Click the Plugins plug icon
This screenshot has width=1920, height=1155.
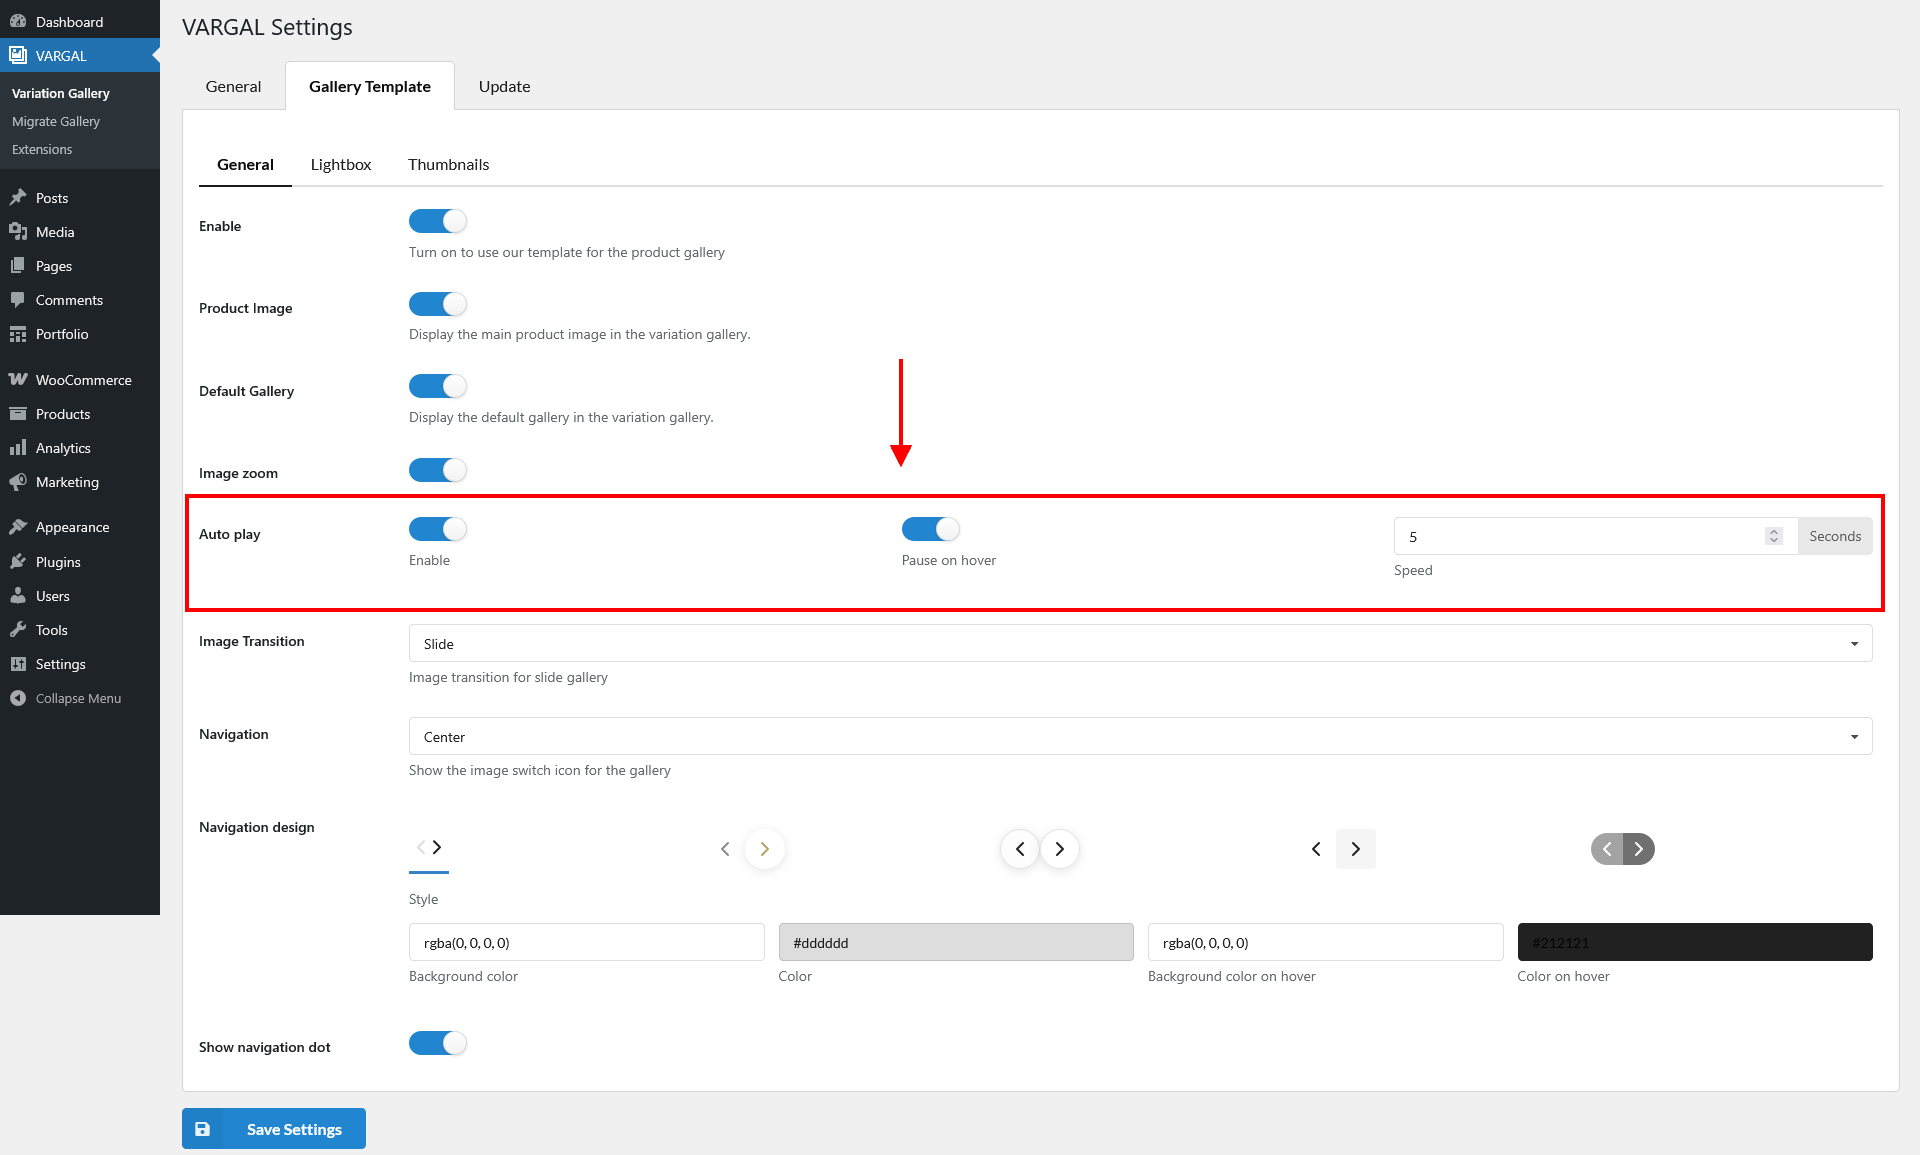point(18,562)
